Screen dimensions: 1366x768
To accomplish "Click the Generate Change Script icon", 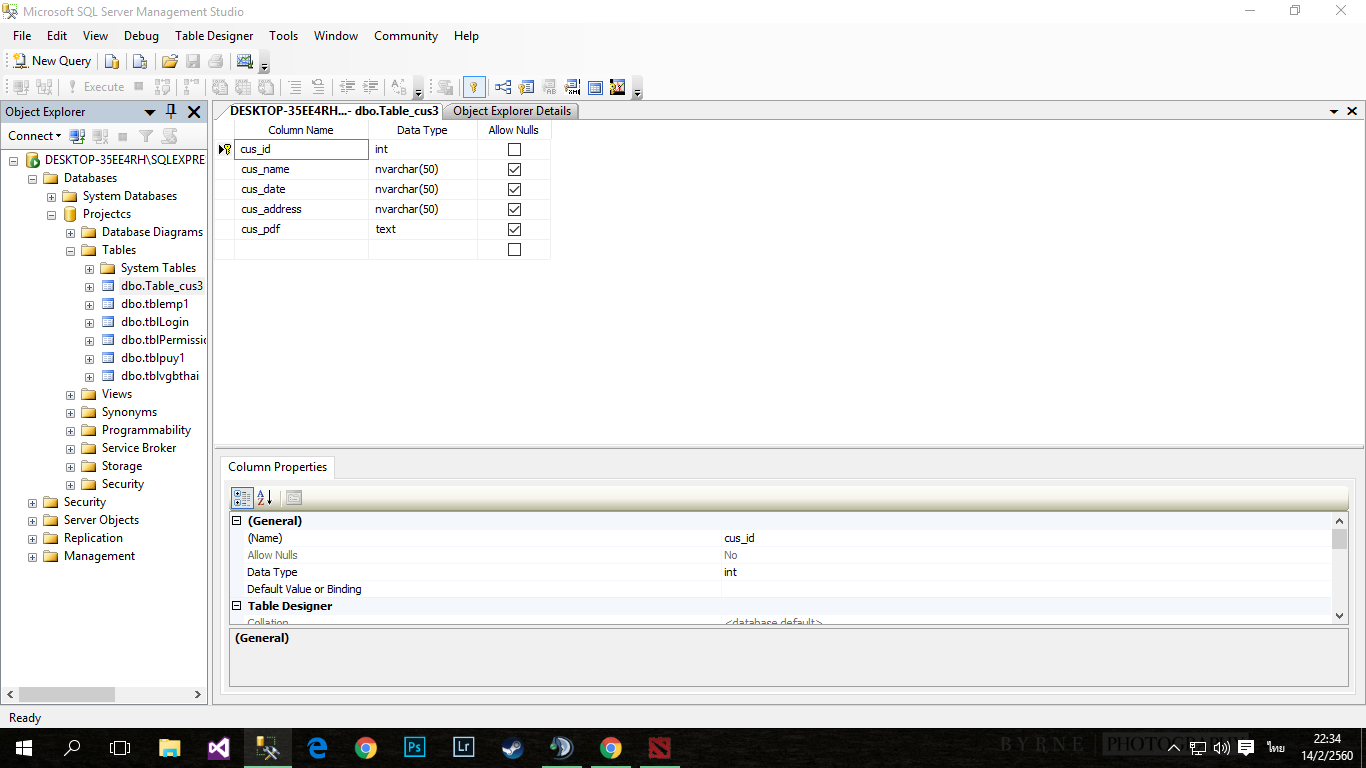I will point(445,87).
